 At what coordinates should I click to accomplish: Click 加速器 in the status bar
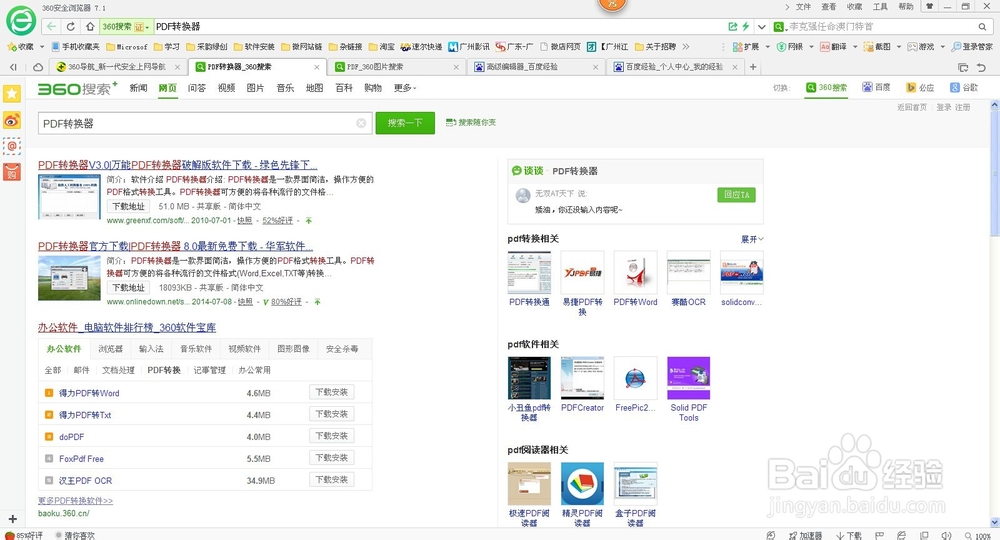(x=805, y=536)
